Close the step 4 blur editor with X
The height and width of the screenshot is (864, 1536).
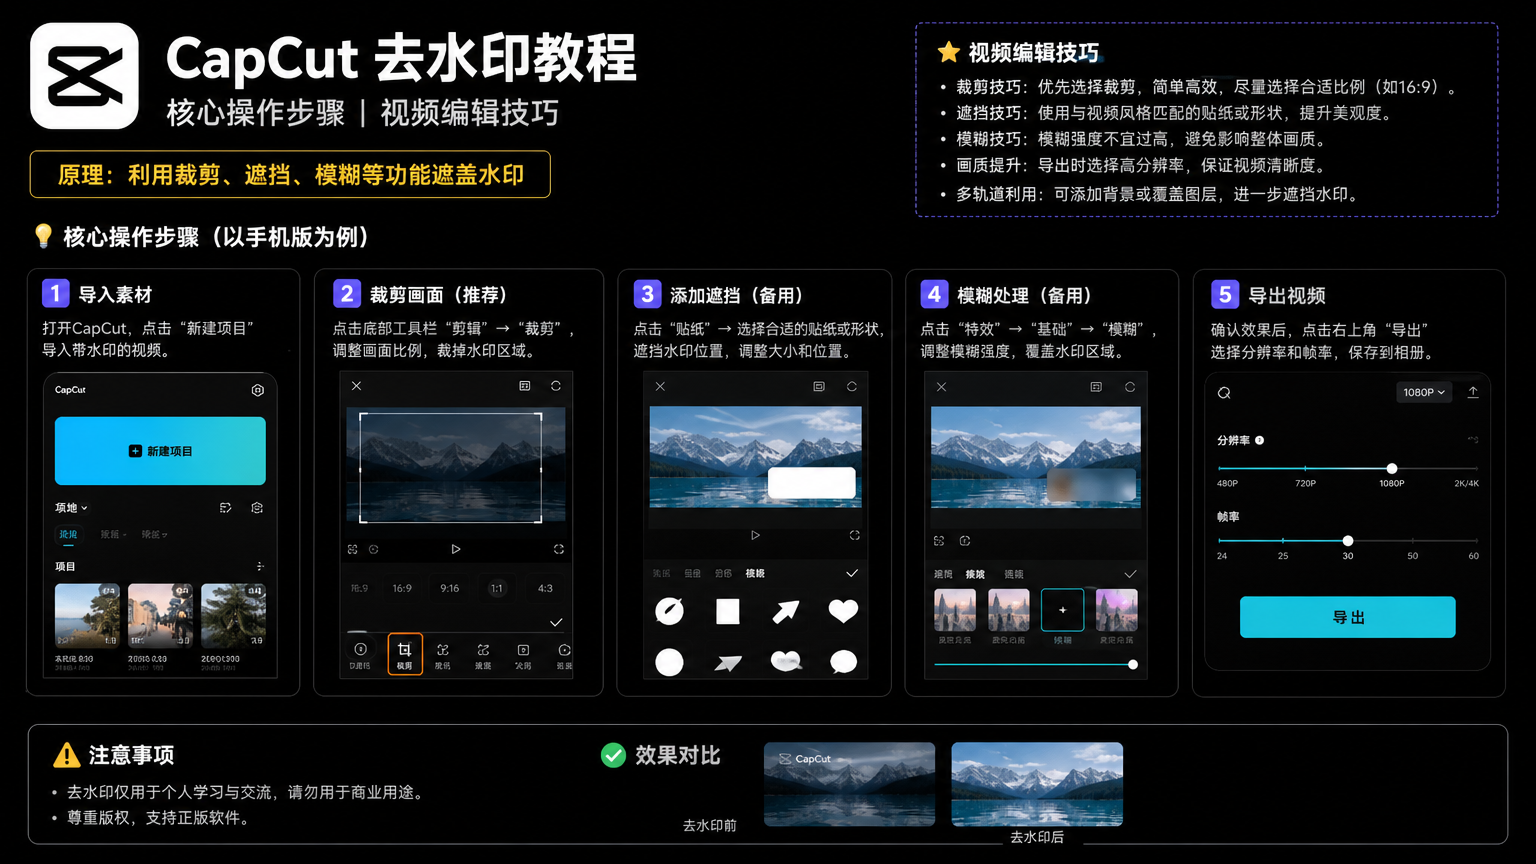(941, 387)
